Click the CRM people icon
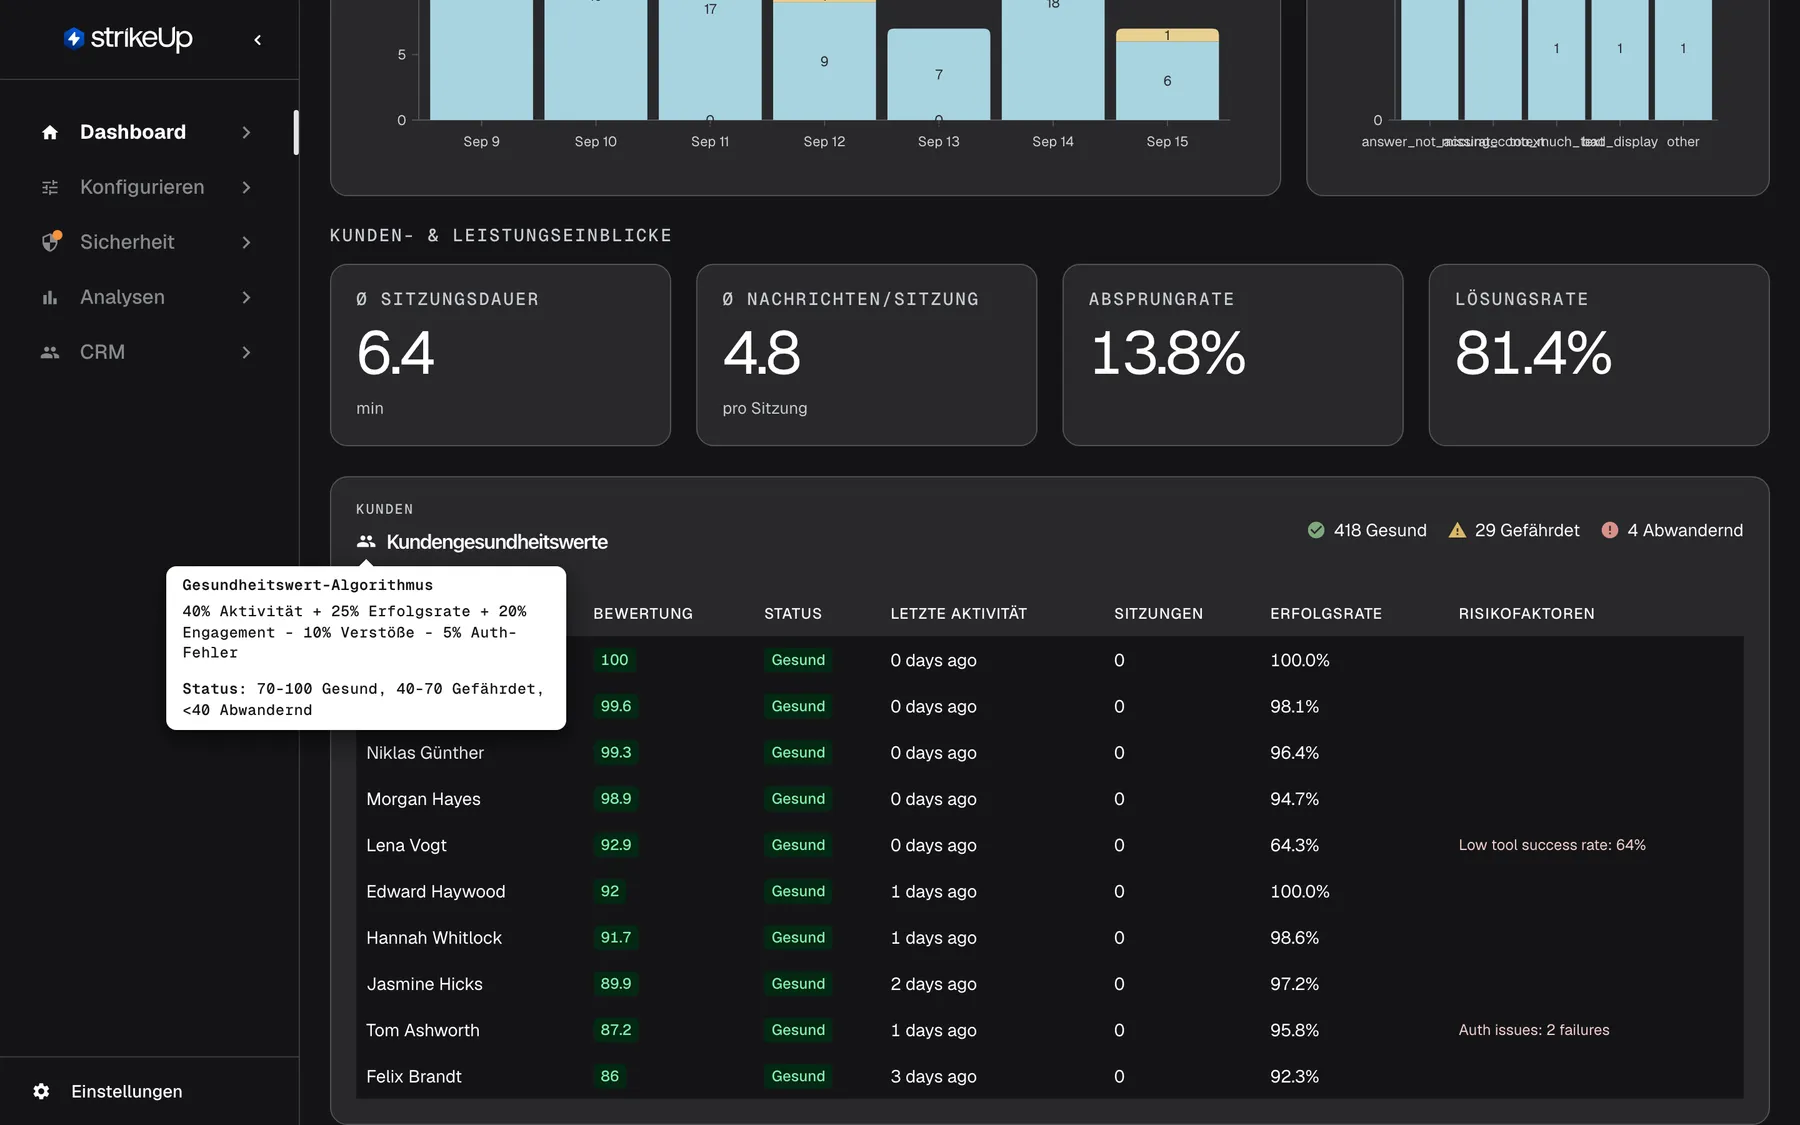1800x1125 pixels. click(x=50, y=352)
